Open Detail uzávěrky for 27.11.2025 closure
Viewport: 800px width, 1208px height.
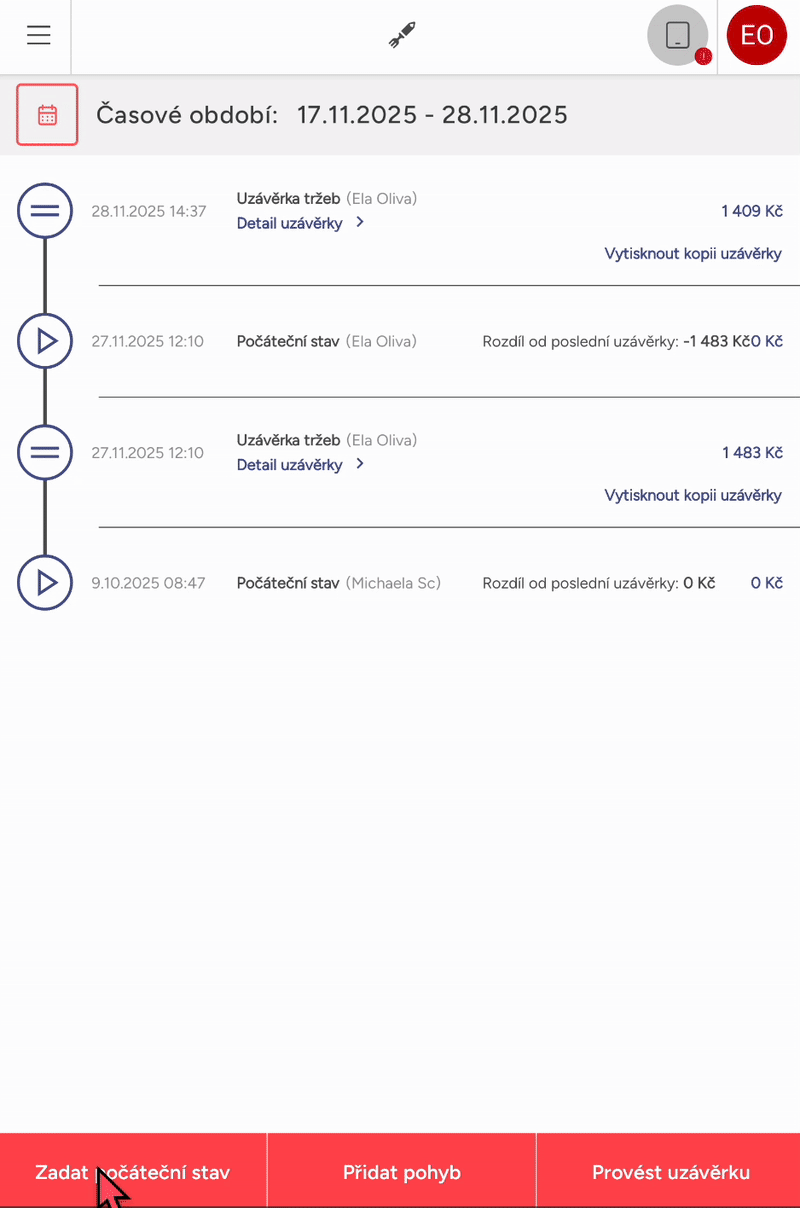(x=289, y=465)
